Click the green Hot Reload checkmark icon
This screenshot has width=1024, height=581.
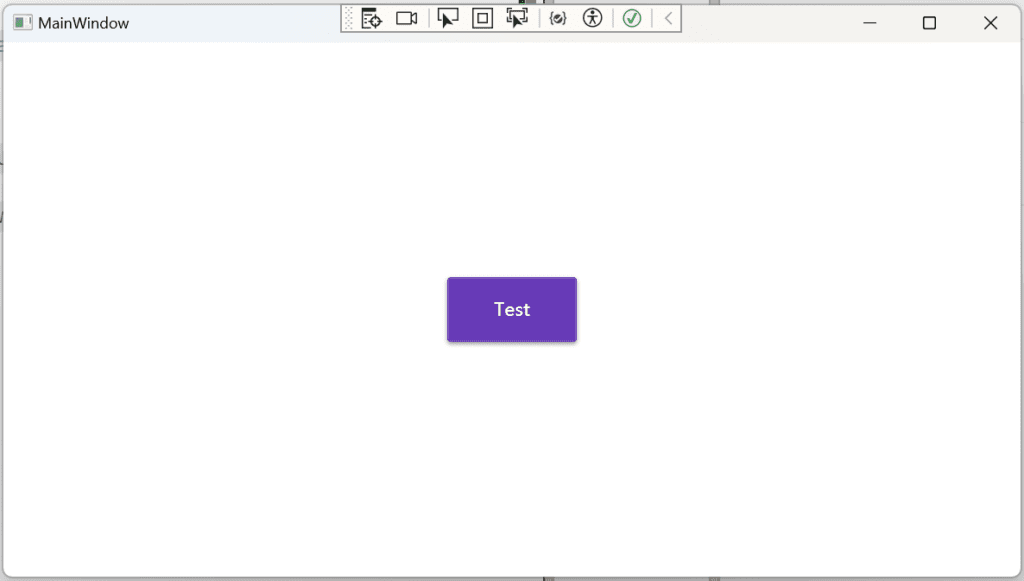tap(631, 18)
